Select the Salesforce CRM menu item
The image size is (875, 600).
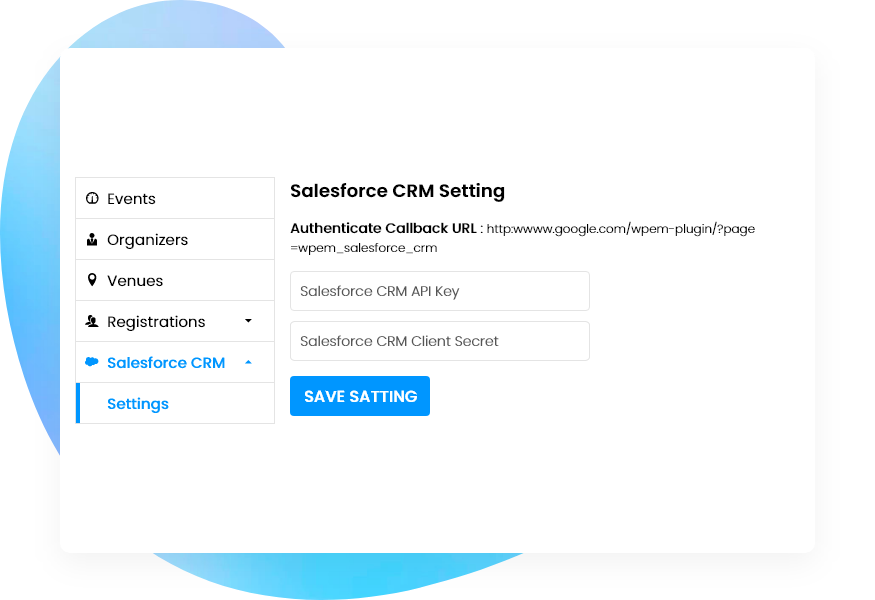click(175, 362)
